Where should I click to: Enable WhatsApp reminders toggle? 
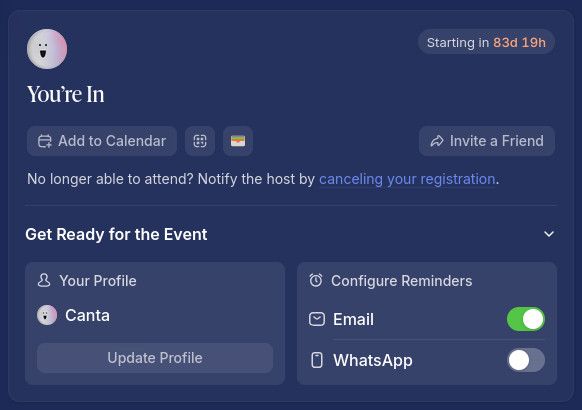coord(526,360)
